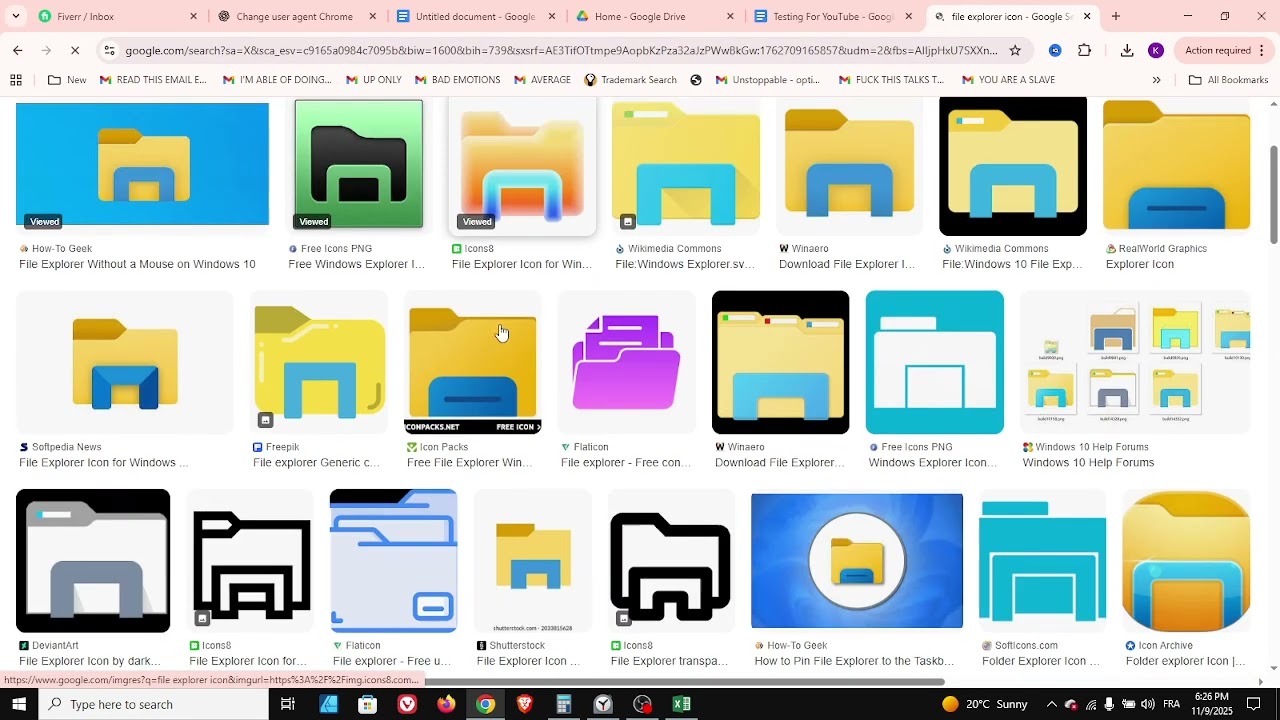Bookmark this page with star icon
This screenshot has width=1280, height=720.
pos(1015,50)
